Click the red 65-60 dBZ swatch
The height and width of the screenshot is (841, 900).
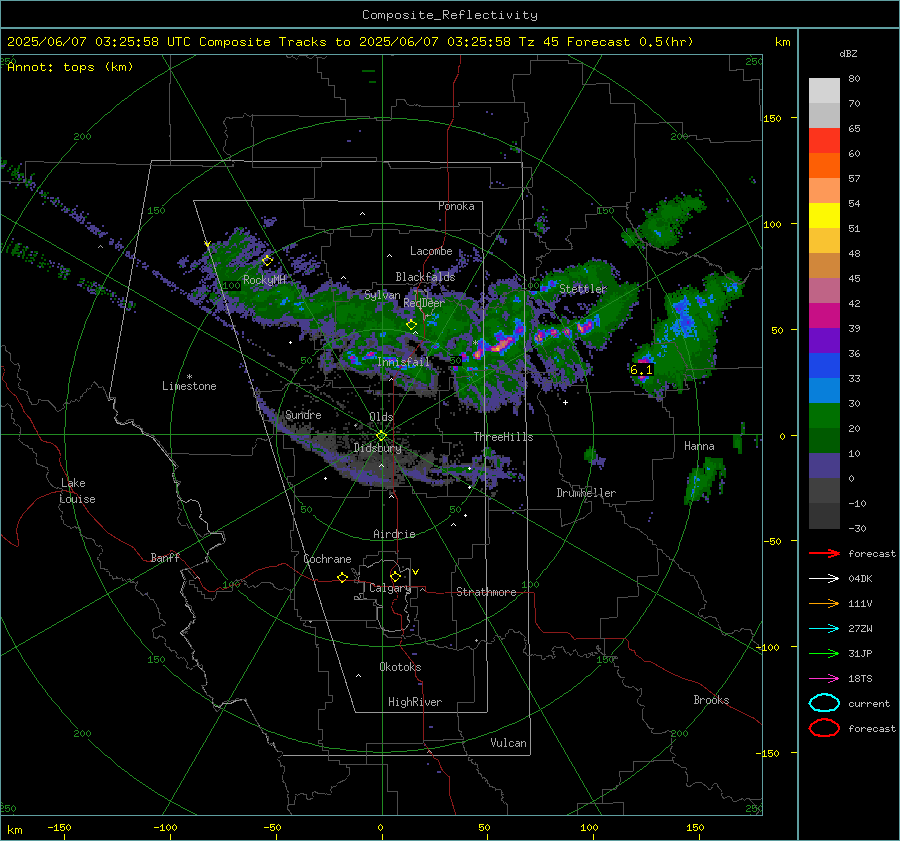[x=824, y=141]
